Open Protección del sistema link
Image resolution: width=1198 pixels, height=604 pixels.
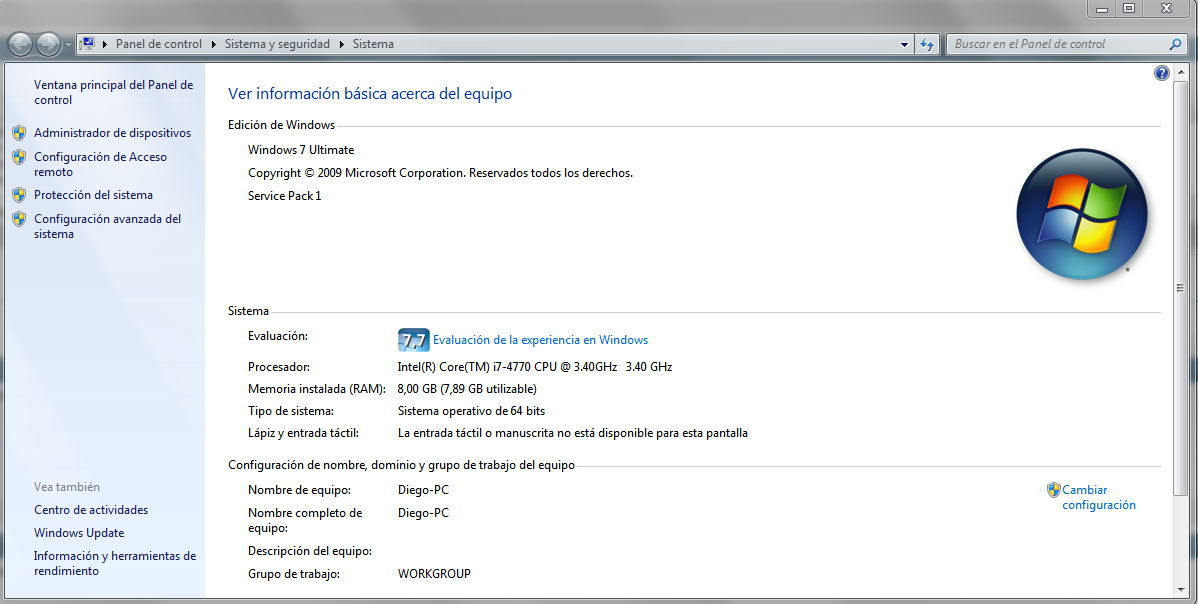point(93,195)
